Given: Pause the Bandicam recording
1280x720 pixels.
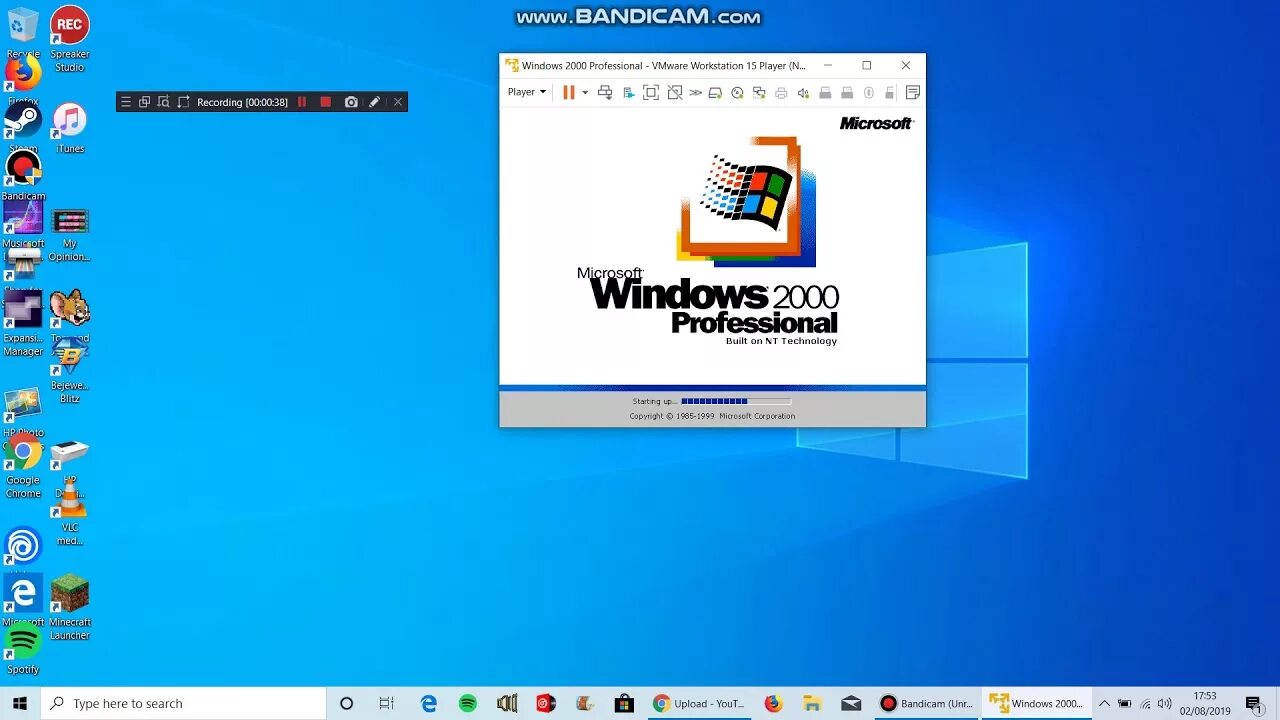Looking at the screenshot, I should click(302, 102).
